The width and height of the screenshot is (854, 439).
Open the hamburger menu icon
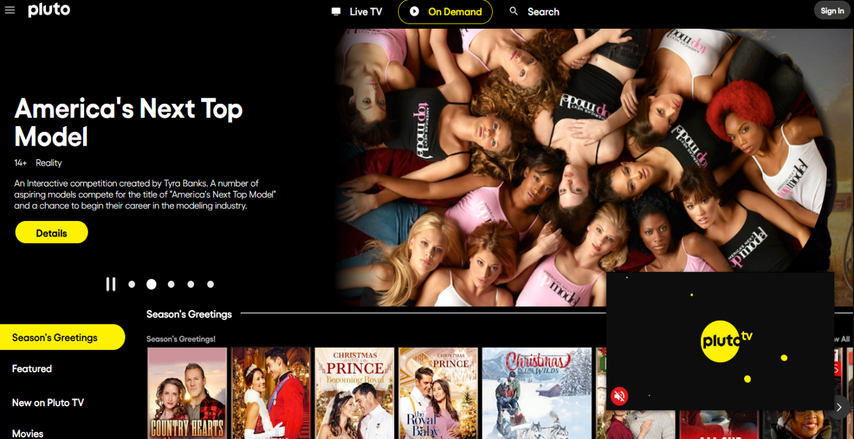9,10
